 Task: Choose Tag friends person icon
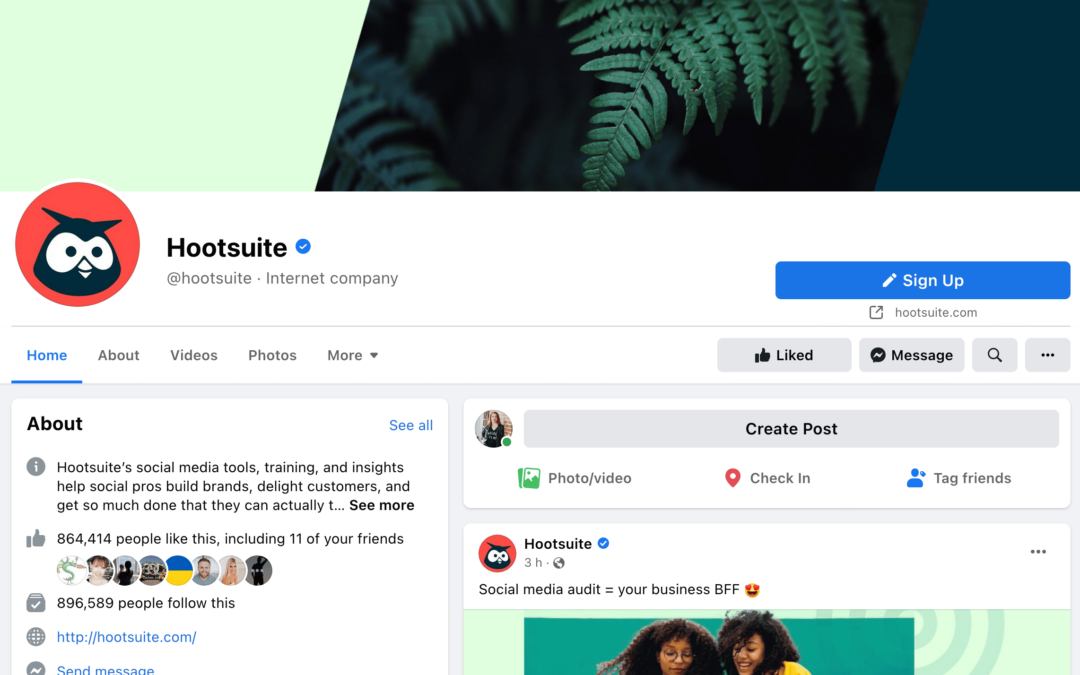tap(915, 478)
